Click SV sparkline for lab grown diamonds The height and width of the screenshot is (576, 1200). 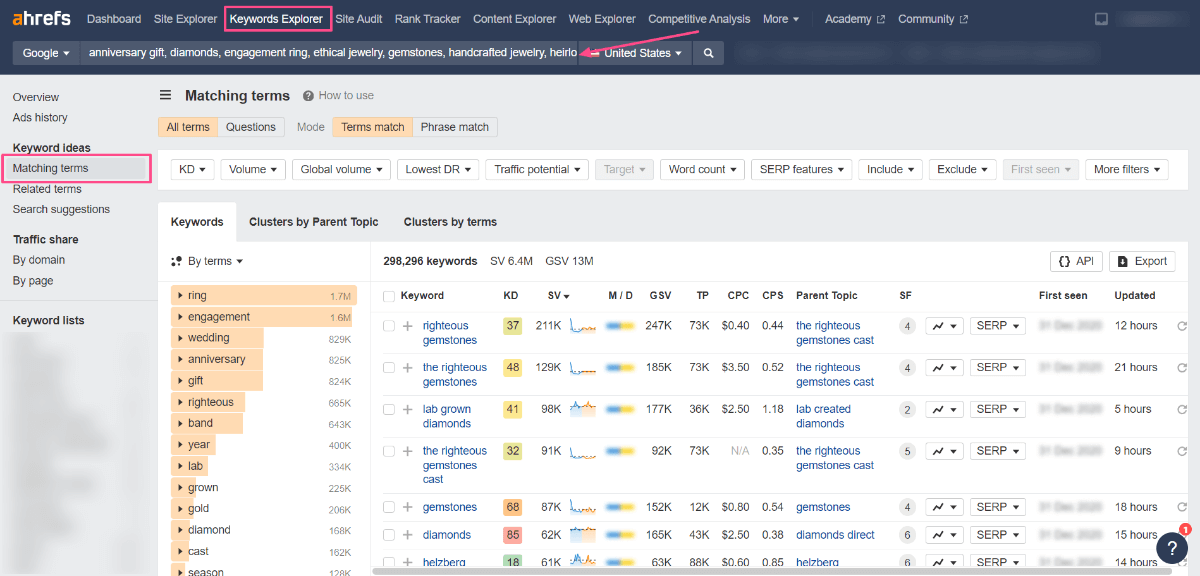click(x=582, y=409)
